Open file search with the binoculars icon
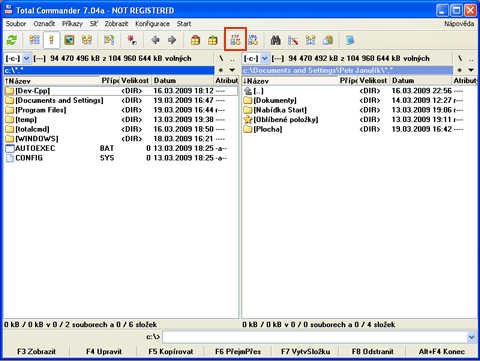Image resolution: width=480 pixels, height=361 pixels. click(275, 40)
